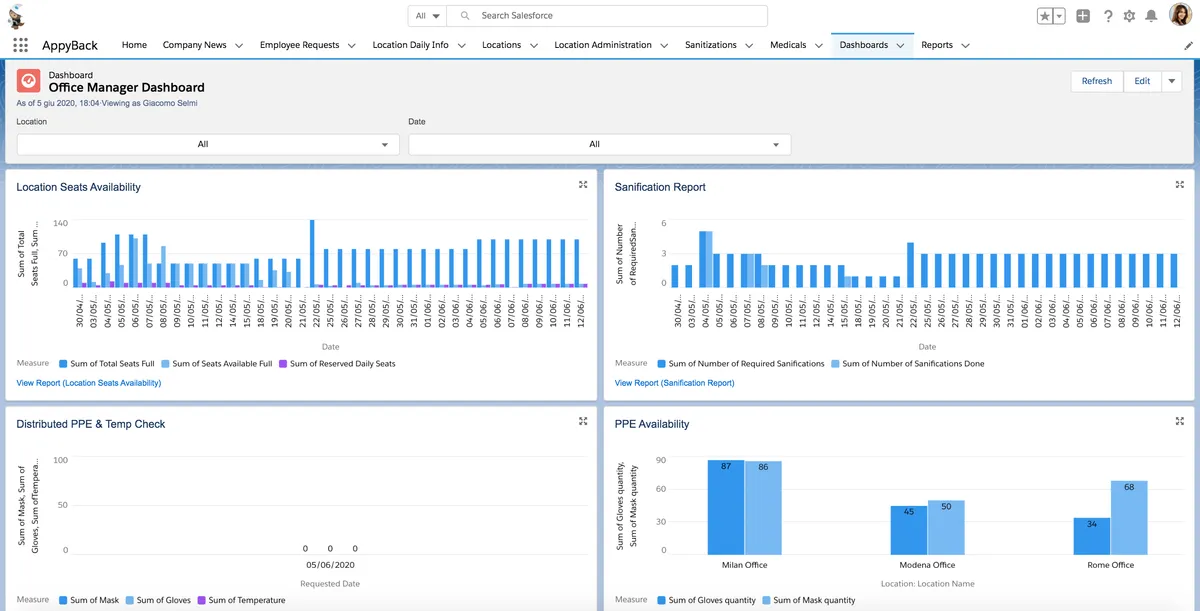Open the search scope All dropdown

(x=428, y=16)
